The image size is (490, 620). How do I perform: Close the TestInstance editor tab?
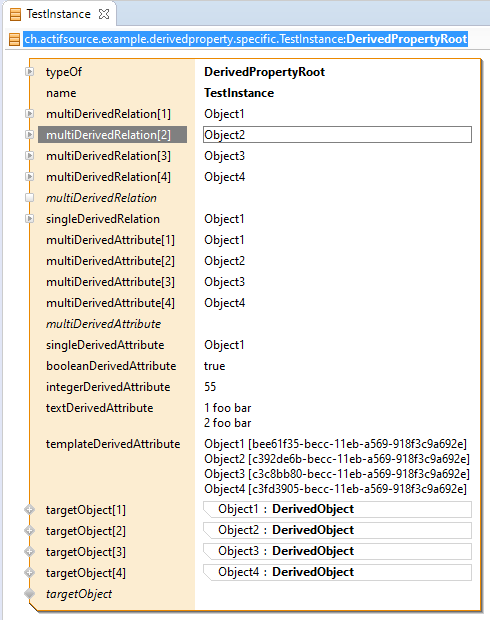[104, 15]
